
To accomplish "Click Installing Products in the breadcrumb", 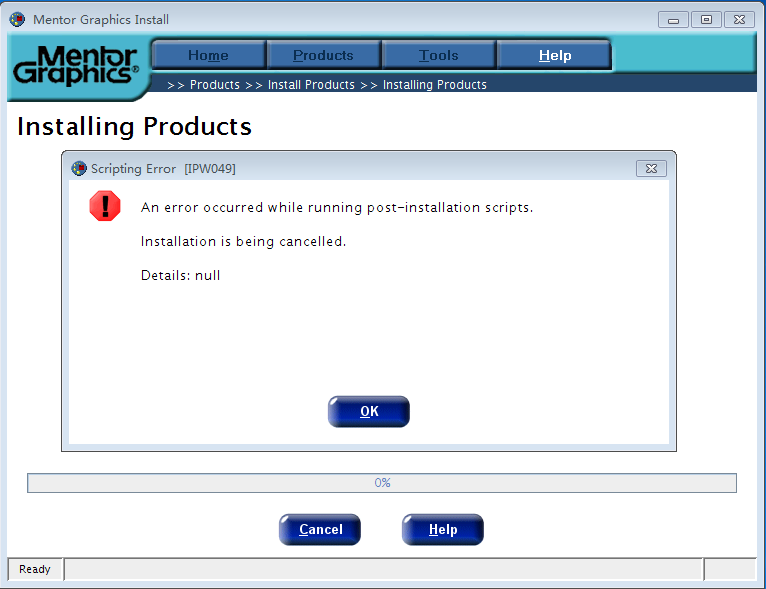I will [x=435, y=84].
